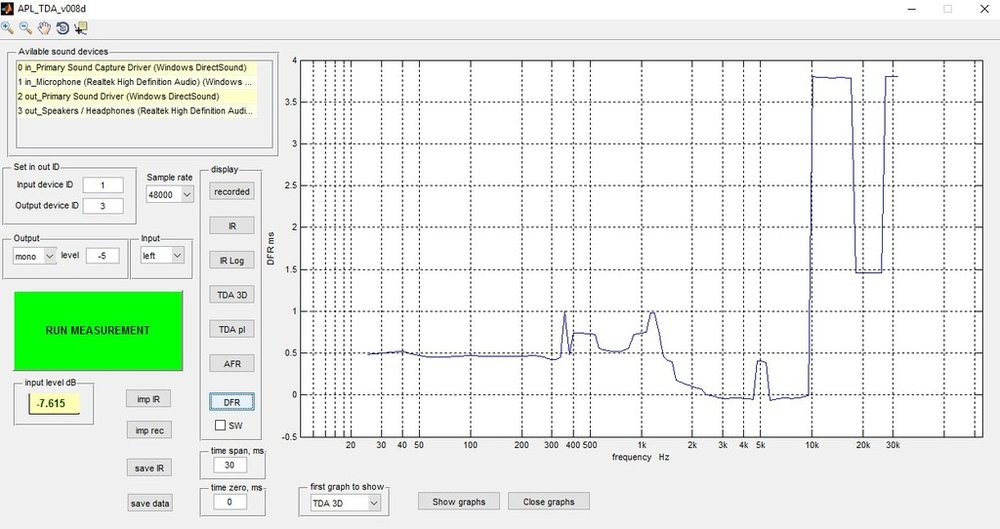Display the TDA 3D view

click(232, 295)
